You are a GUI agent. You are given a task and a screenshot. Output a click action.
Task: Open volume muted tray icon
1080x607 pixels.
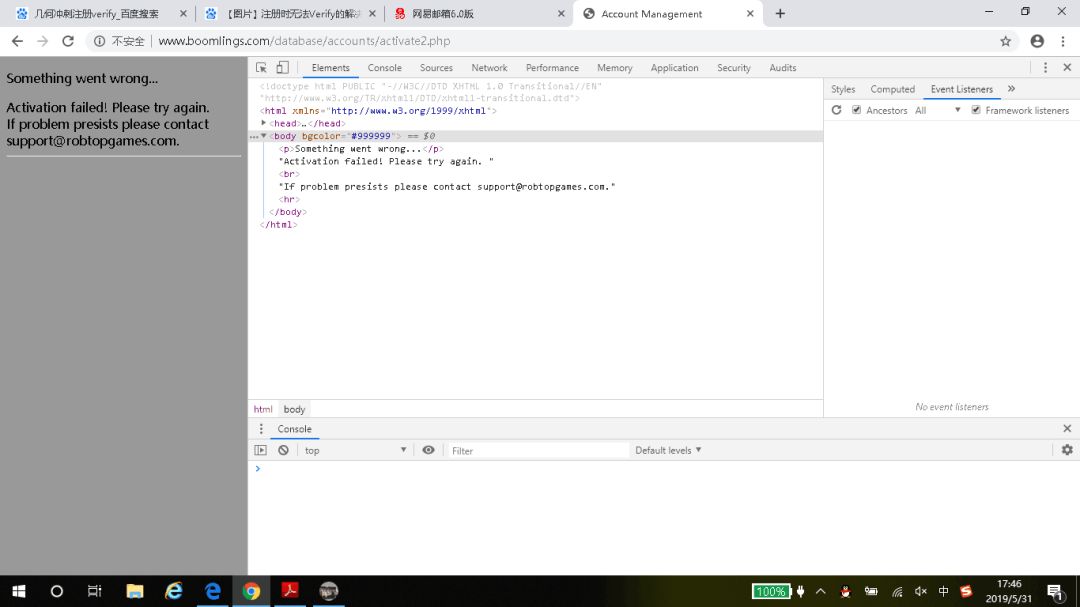[x=920, y=591]
